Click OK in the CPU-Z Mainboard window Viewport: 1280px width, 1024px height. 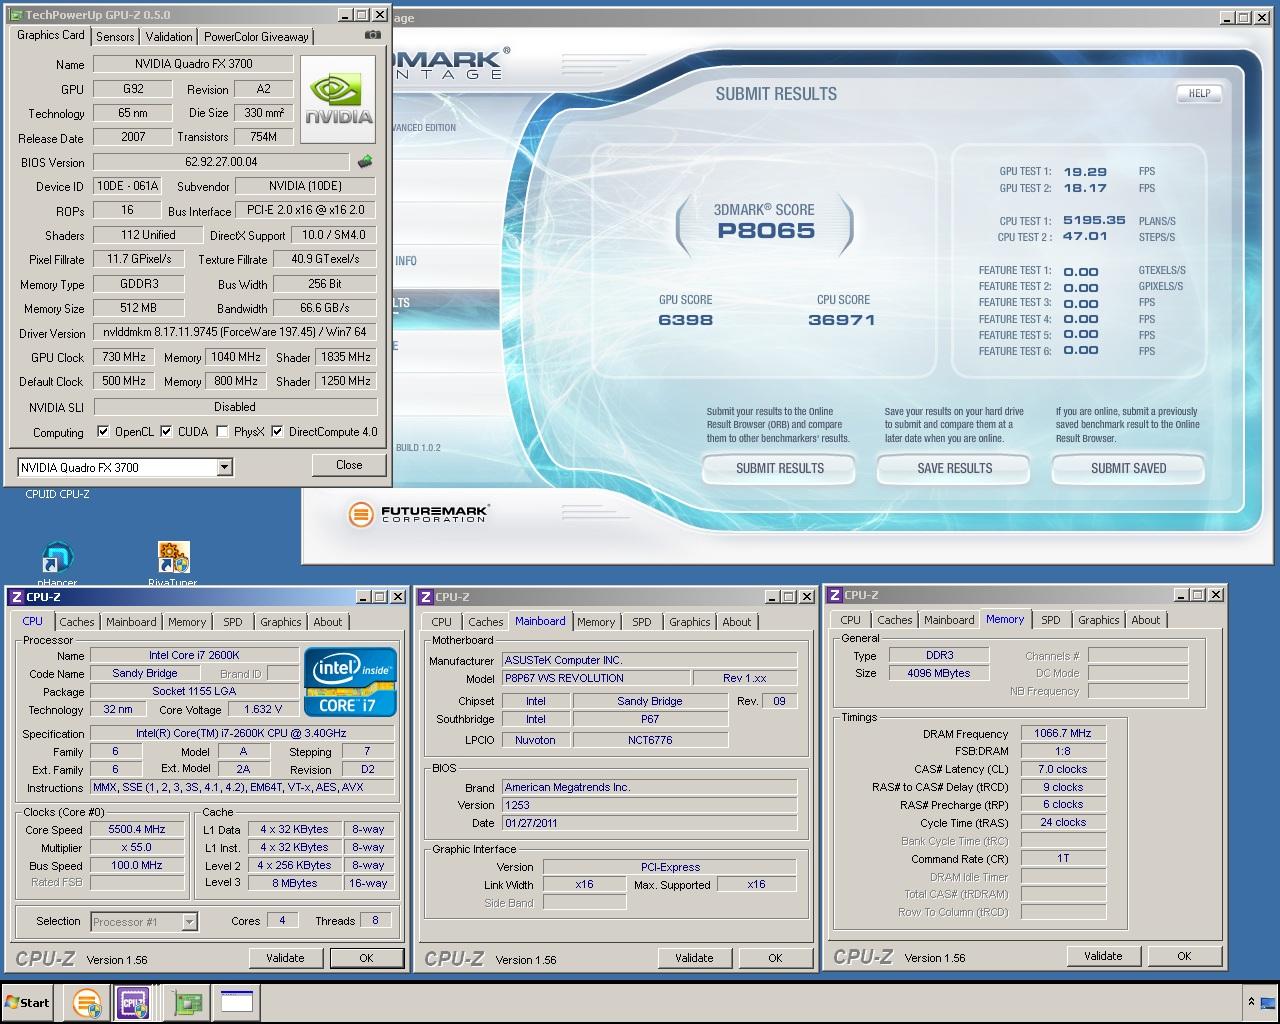[775, 958]
